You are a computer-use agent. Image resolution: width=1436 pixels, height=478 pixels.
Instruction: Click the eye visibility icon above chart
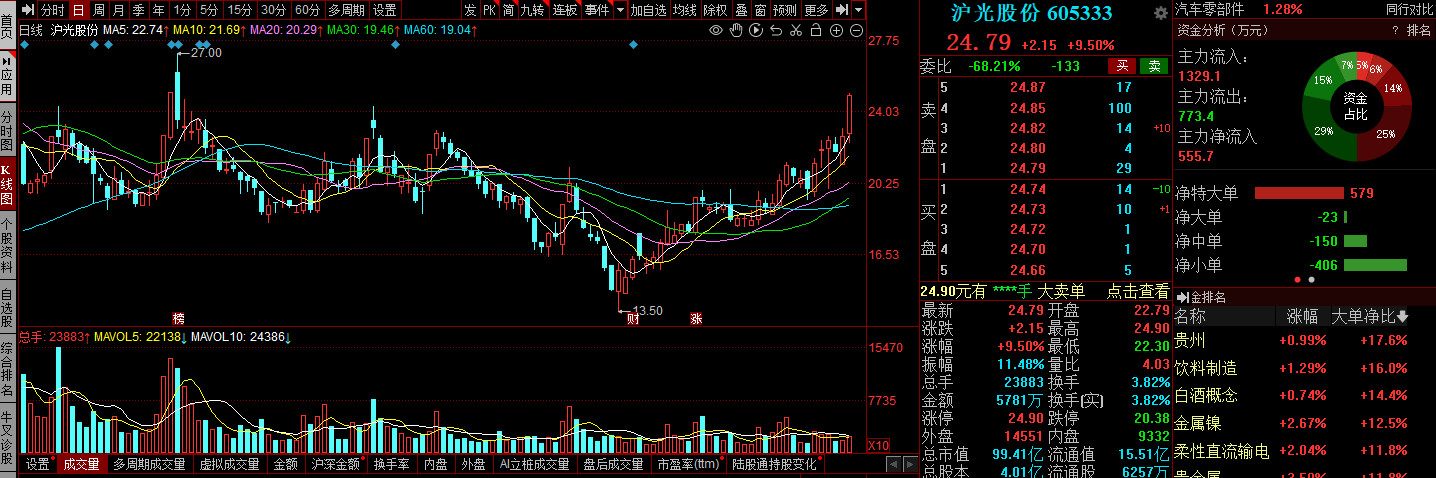point(715,31)
